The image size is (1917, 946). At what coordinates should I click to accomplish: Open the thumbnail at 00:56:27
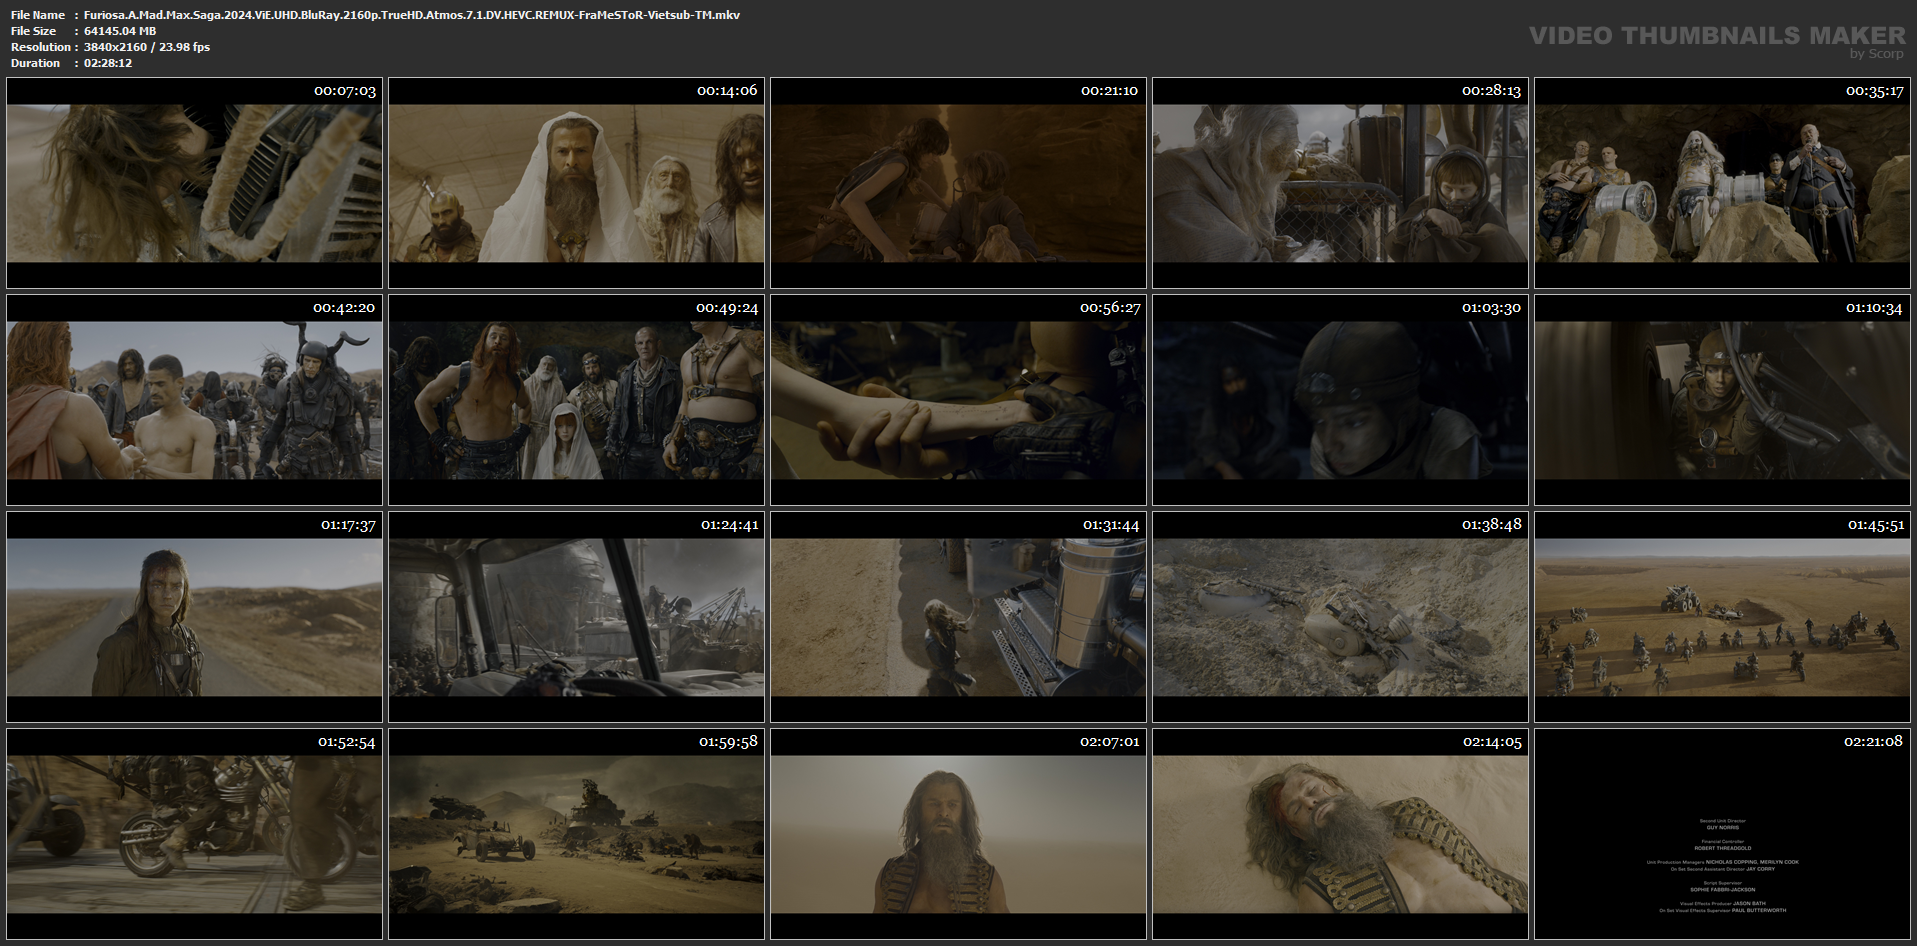click(x=958, y=400)
